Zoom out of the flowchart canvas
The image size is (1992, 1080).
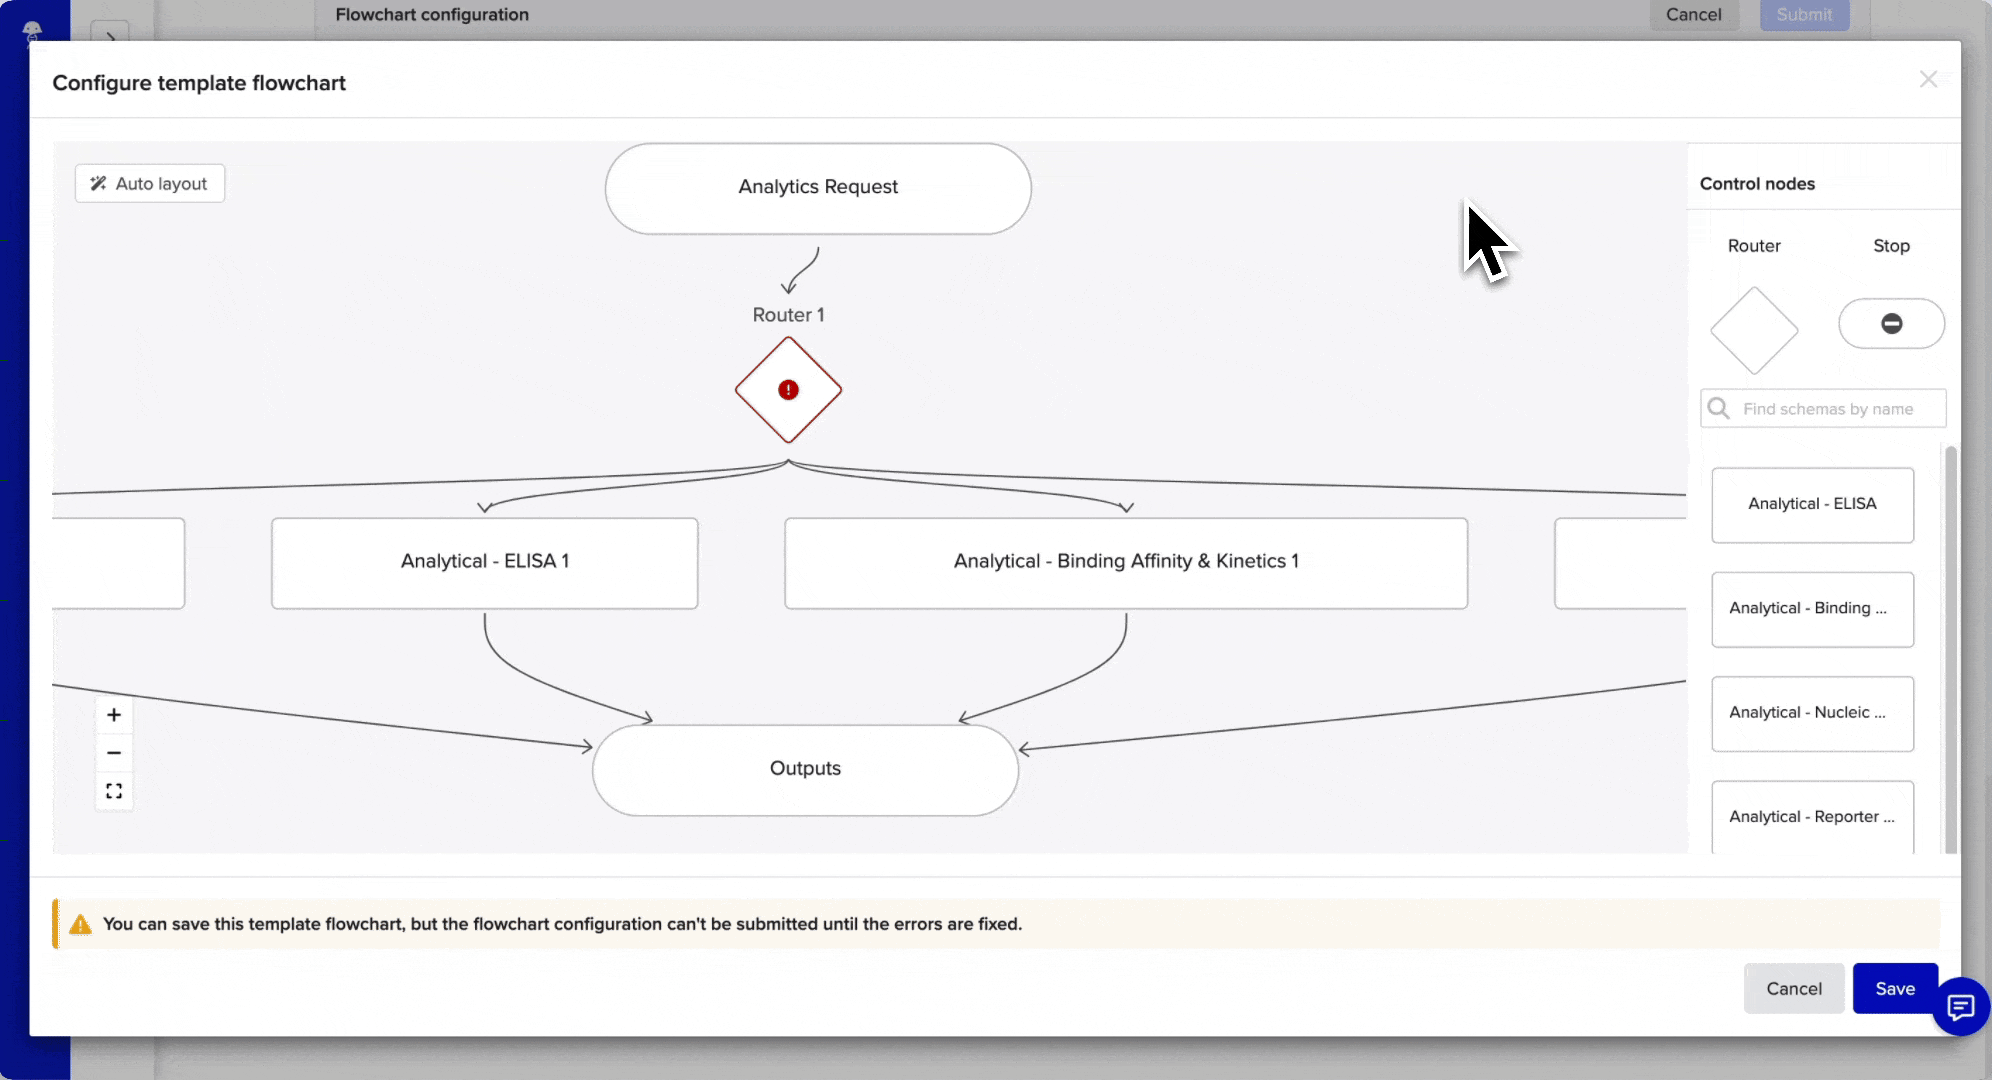click(x=114, y=752)
